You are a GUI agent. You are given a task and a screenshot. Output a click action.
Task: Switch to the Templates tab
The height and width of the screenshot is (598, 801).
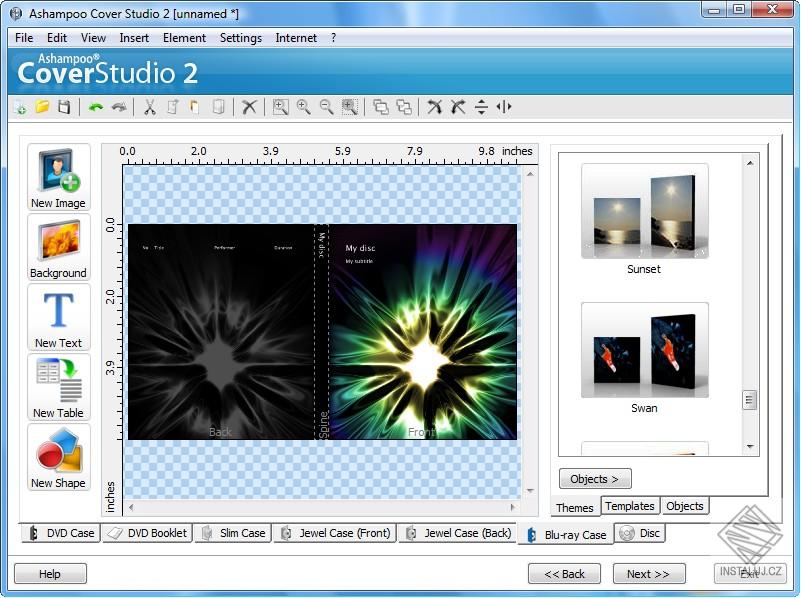630,506
